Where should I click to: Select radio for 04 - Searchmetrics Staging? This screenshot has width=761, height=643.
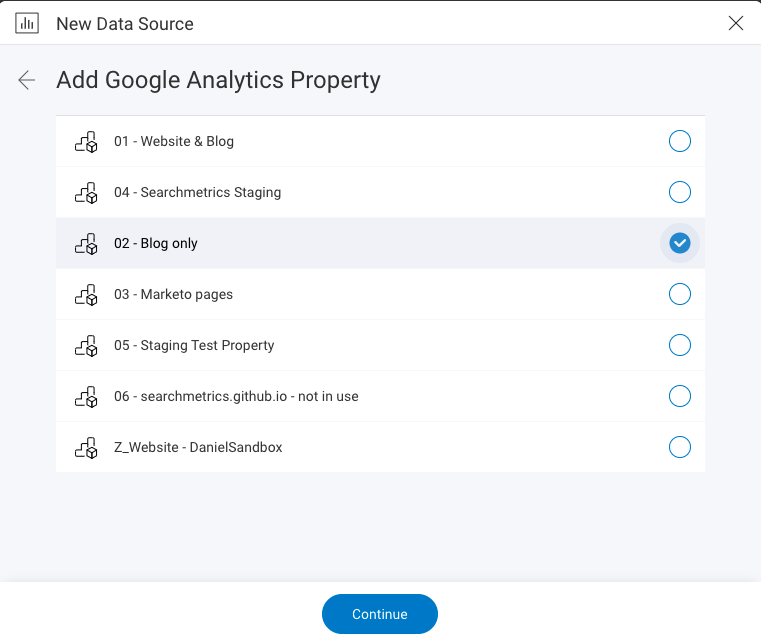tap(679, 192)
